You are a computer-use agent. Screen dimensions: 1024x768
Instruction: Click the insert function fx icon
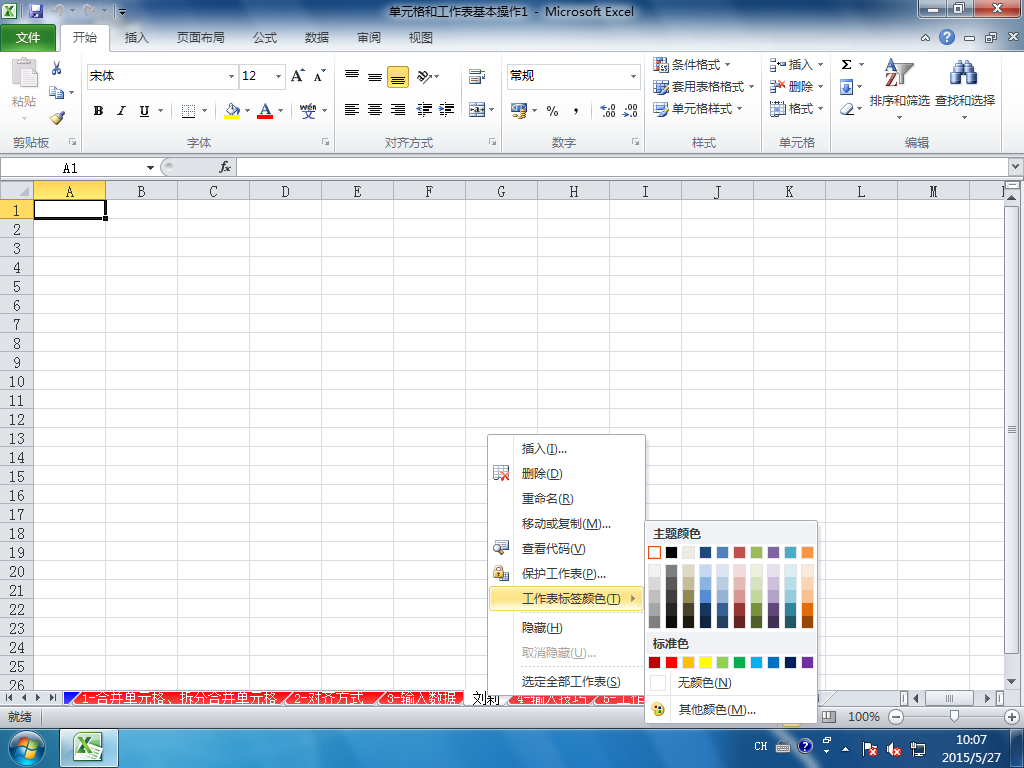[225, 167]
